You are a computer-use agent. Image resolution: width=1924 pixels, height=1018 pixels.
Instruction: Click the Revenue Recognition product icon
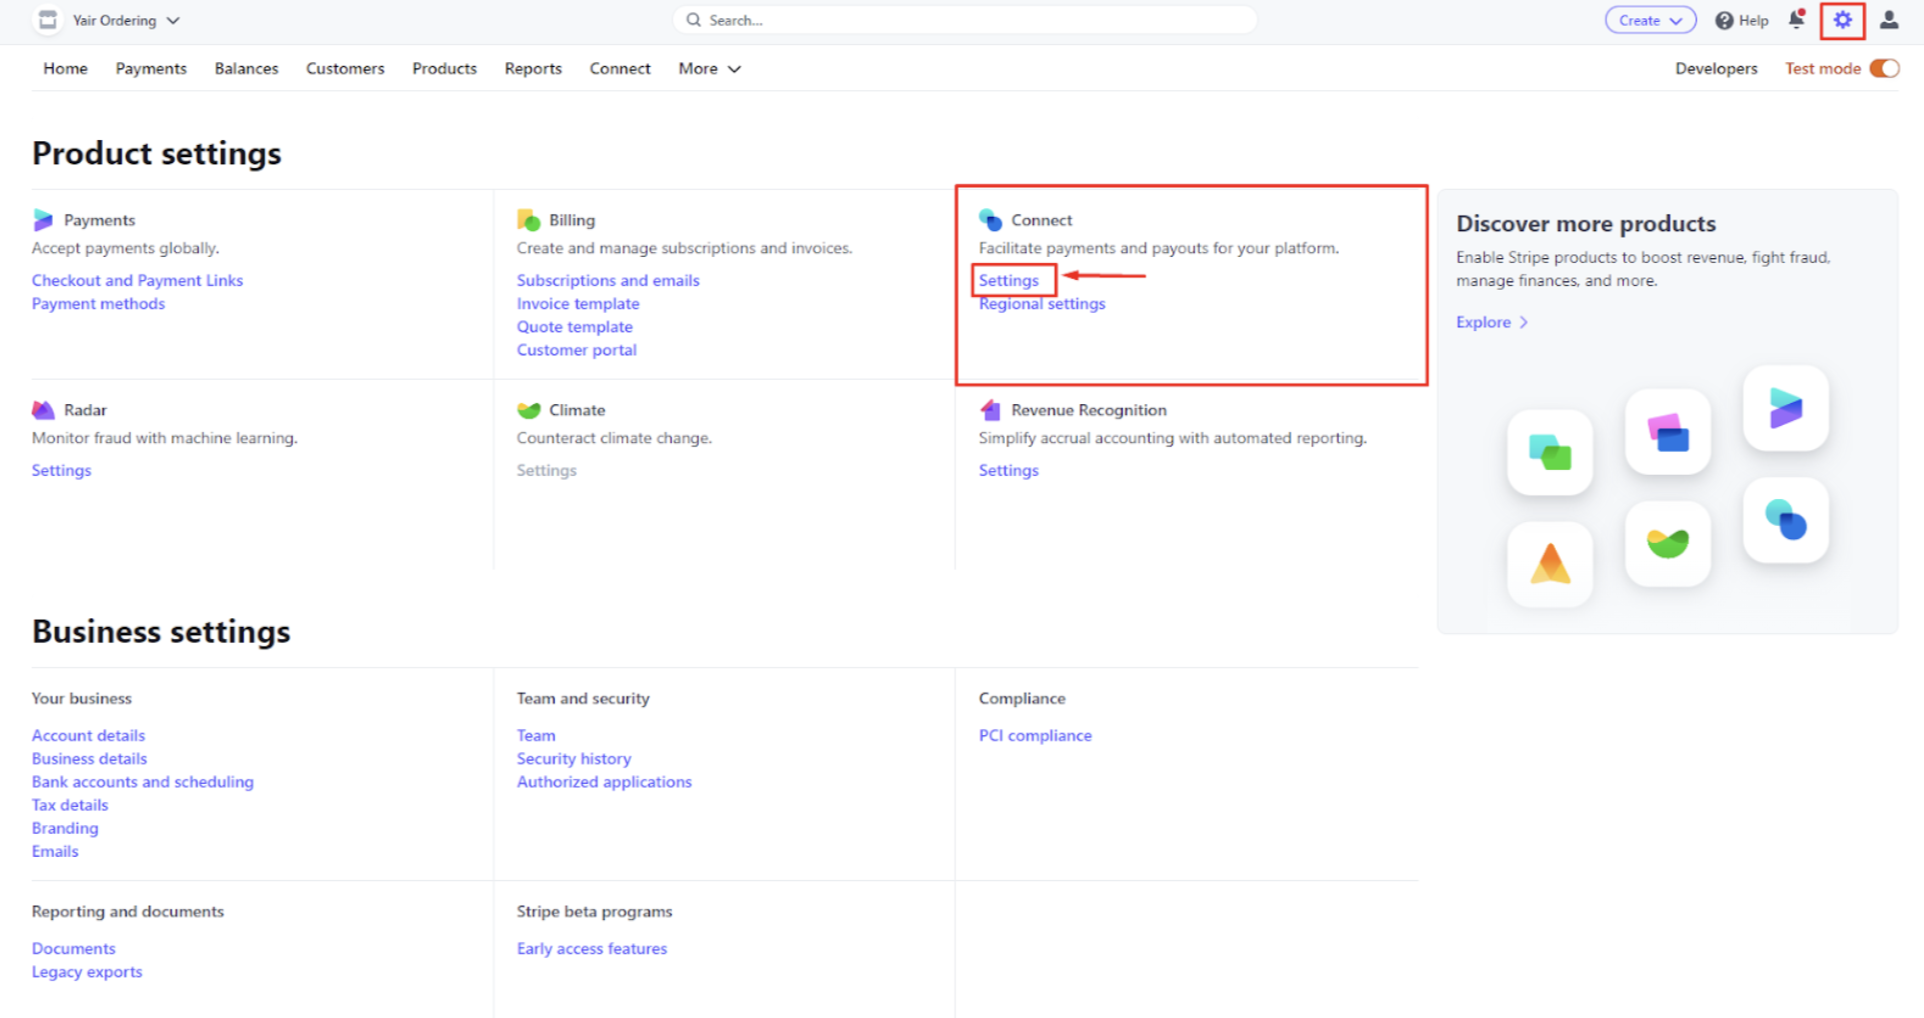point(990,410)
